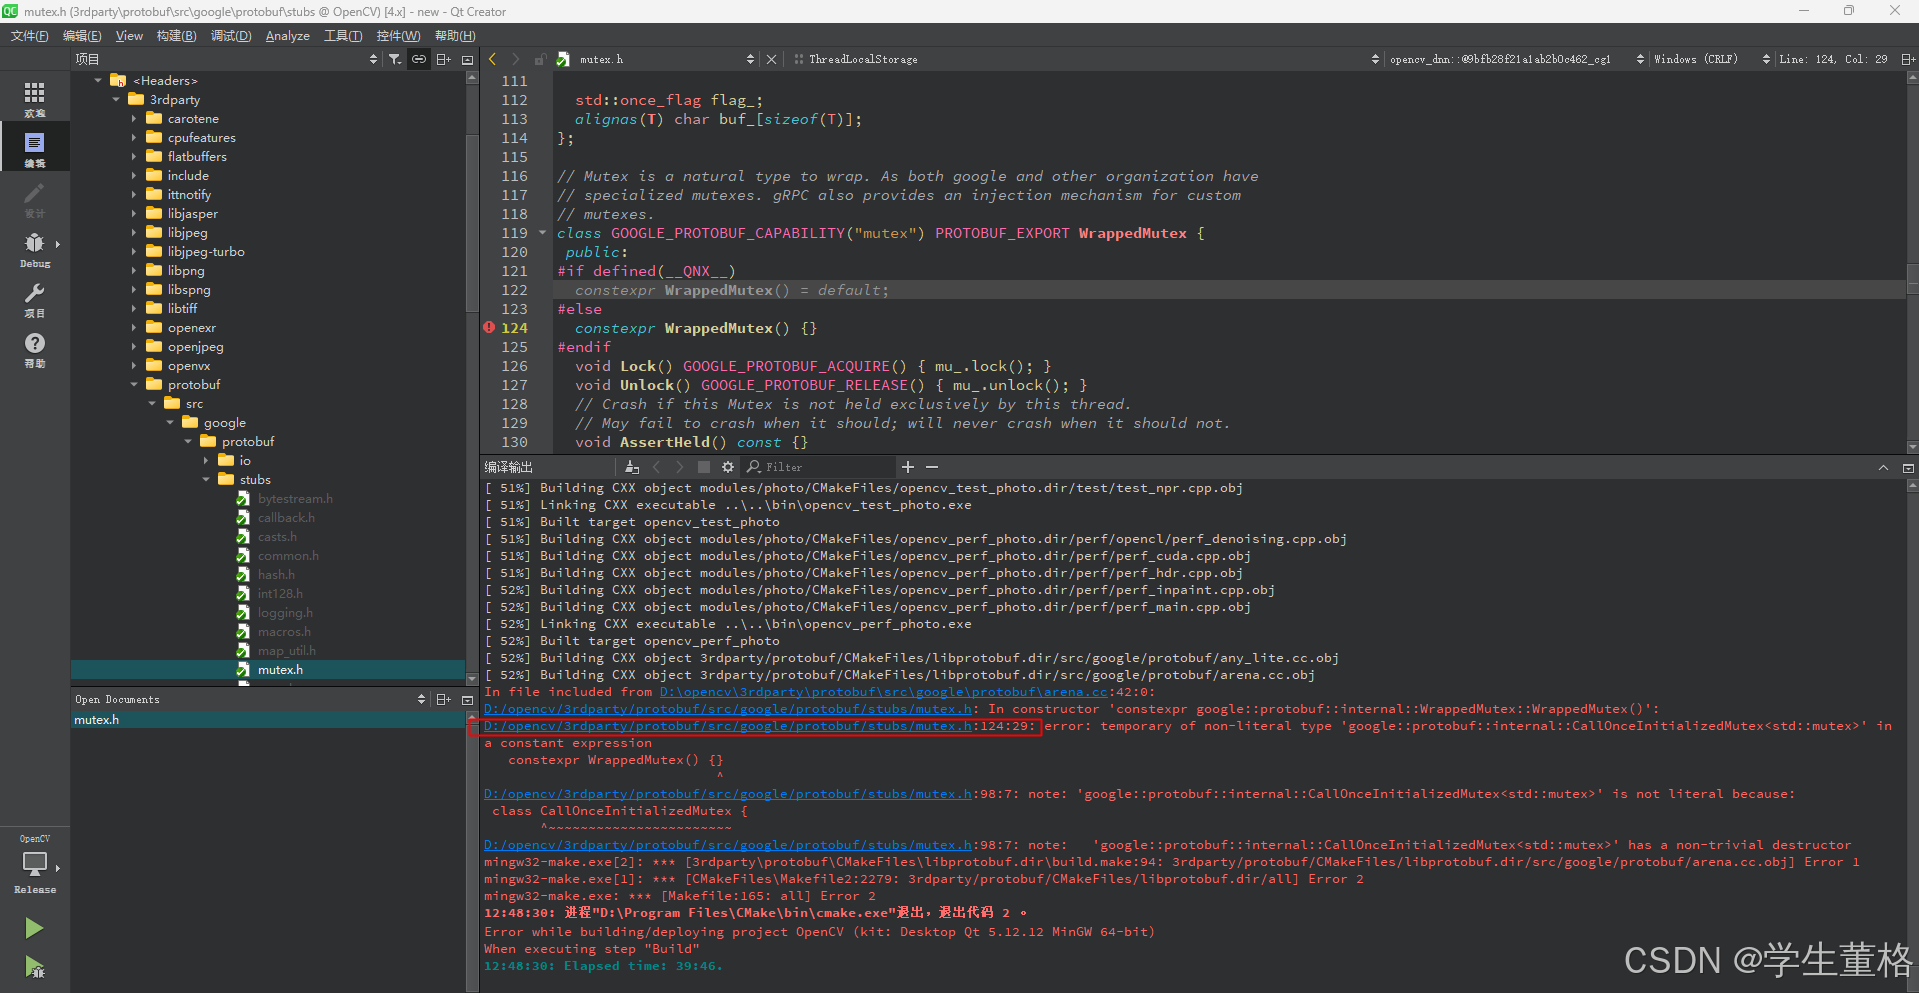Viewport: 1919px width, 993px height.
Task: Split the Projects side panel
Action: pos(443,59)
